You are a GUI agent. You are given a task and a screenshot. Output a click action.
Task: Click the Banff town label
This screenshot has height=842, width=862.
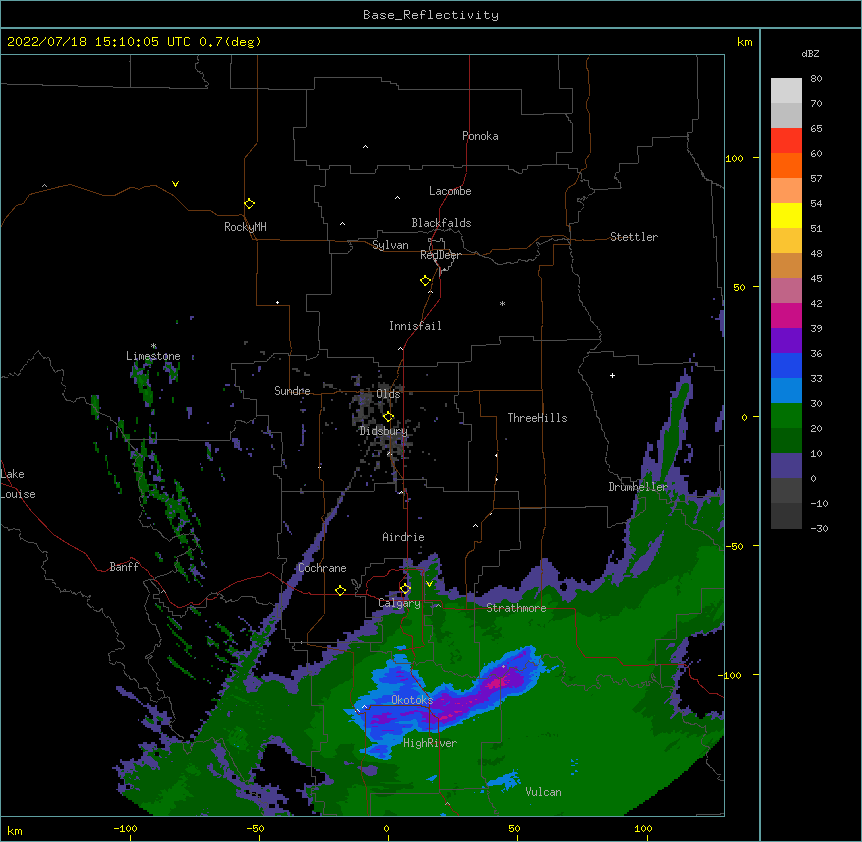(x=124, y=567)
